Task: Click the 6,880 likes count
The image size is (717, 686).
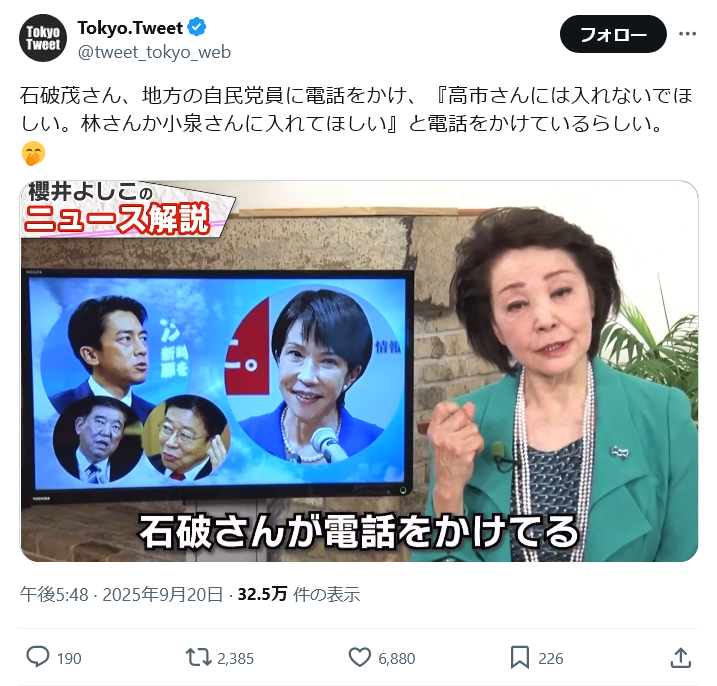Action: pyautogui.click(x=396, y=659)
